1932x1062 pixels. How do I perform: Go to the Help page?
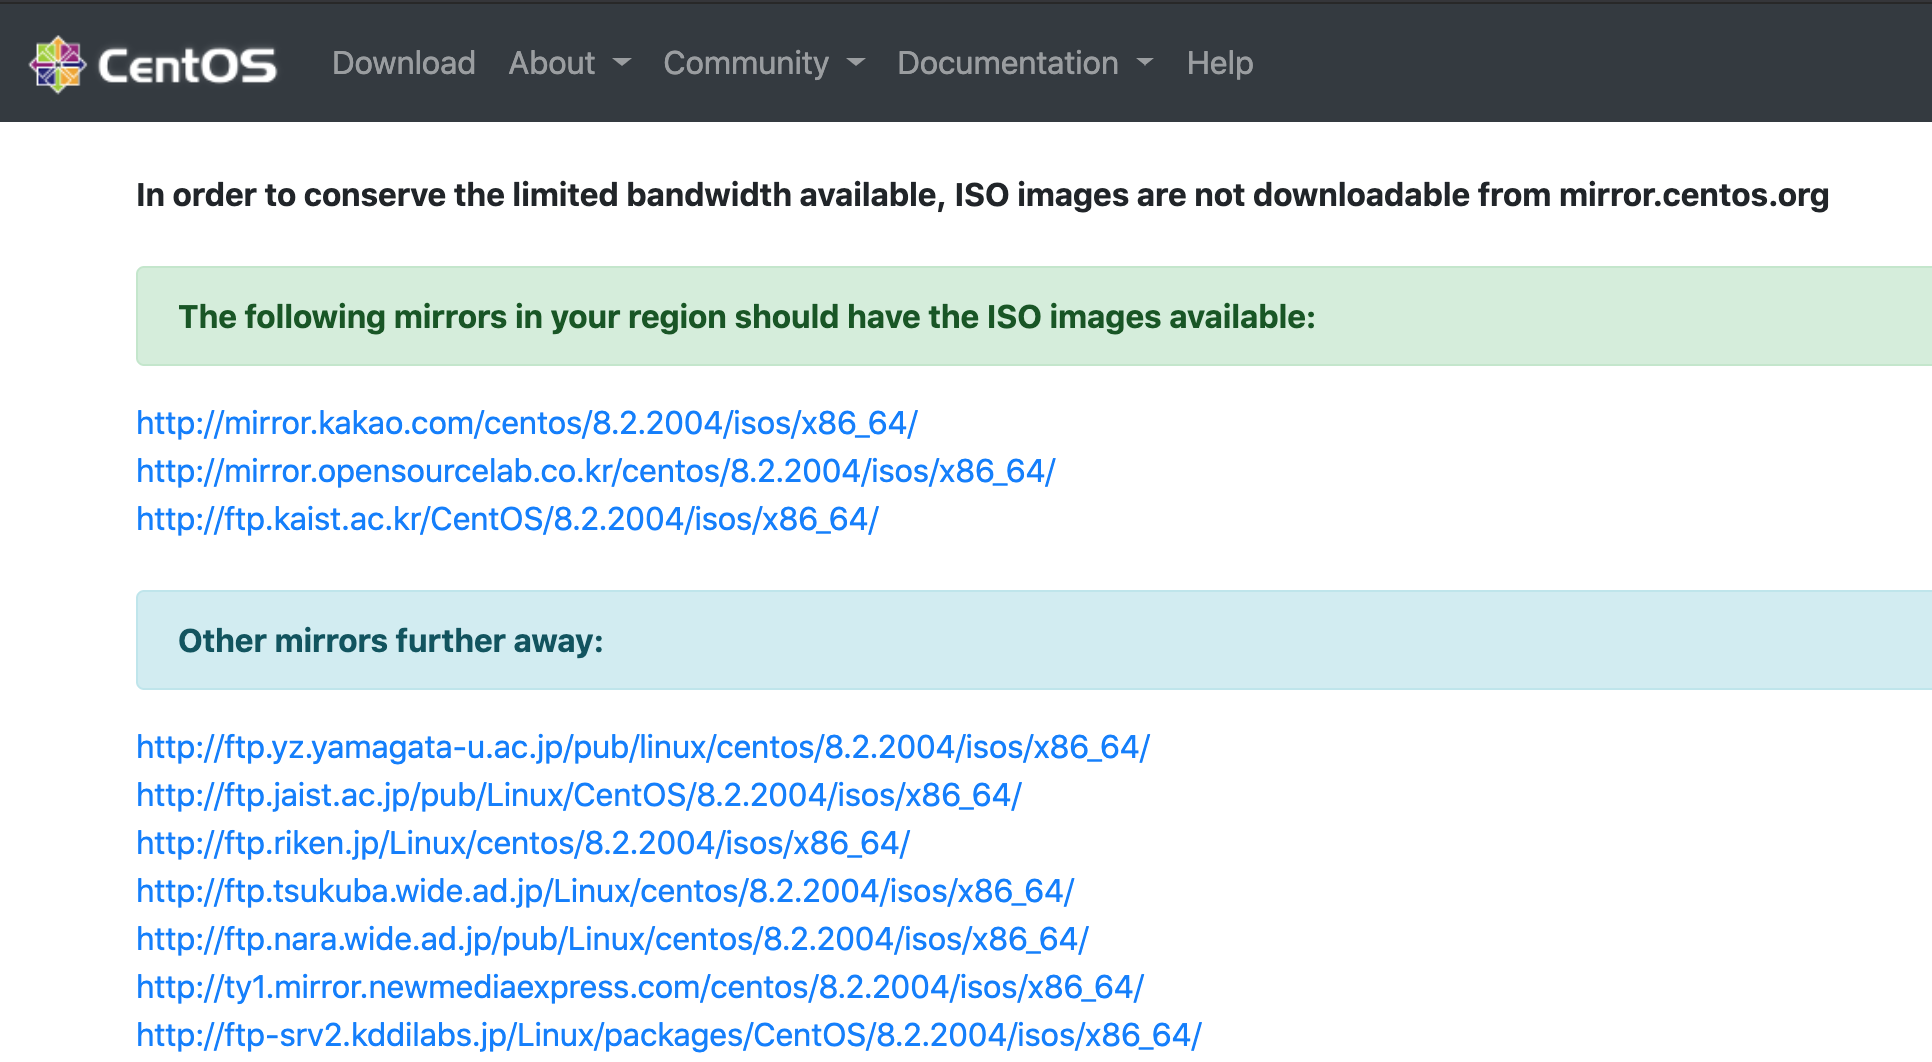click(1220, 63)
